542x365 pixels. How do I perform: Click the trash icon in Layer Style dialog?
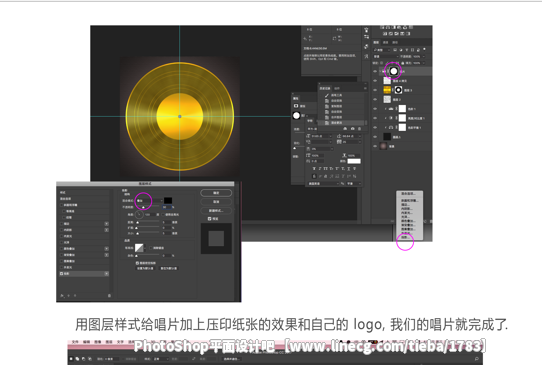[x=109, y=296]
